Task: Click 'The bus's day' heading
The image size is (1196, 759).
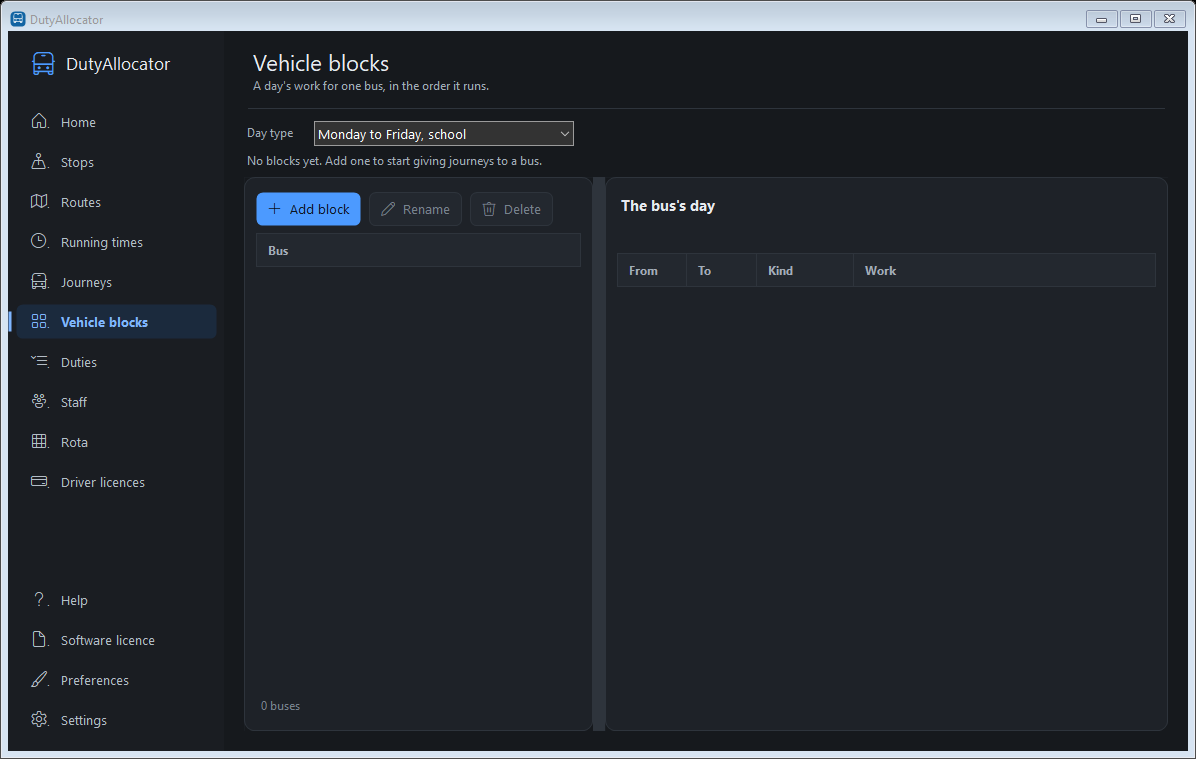Action: [667, 206]
